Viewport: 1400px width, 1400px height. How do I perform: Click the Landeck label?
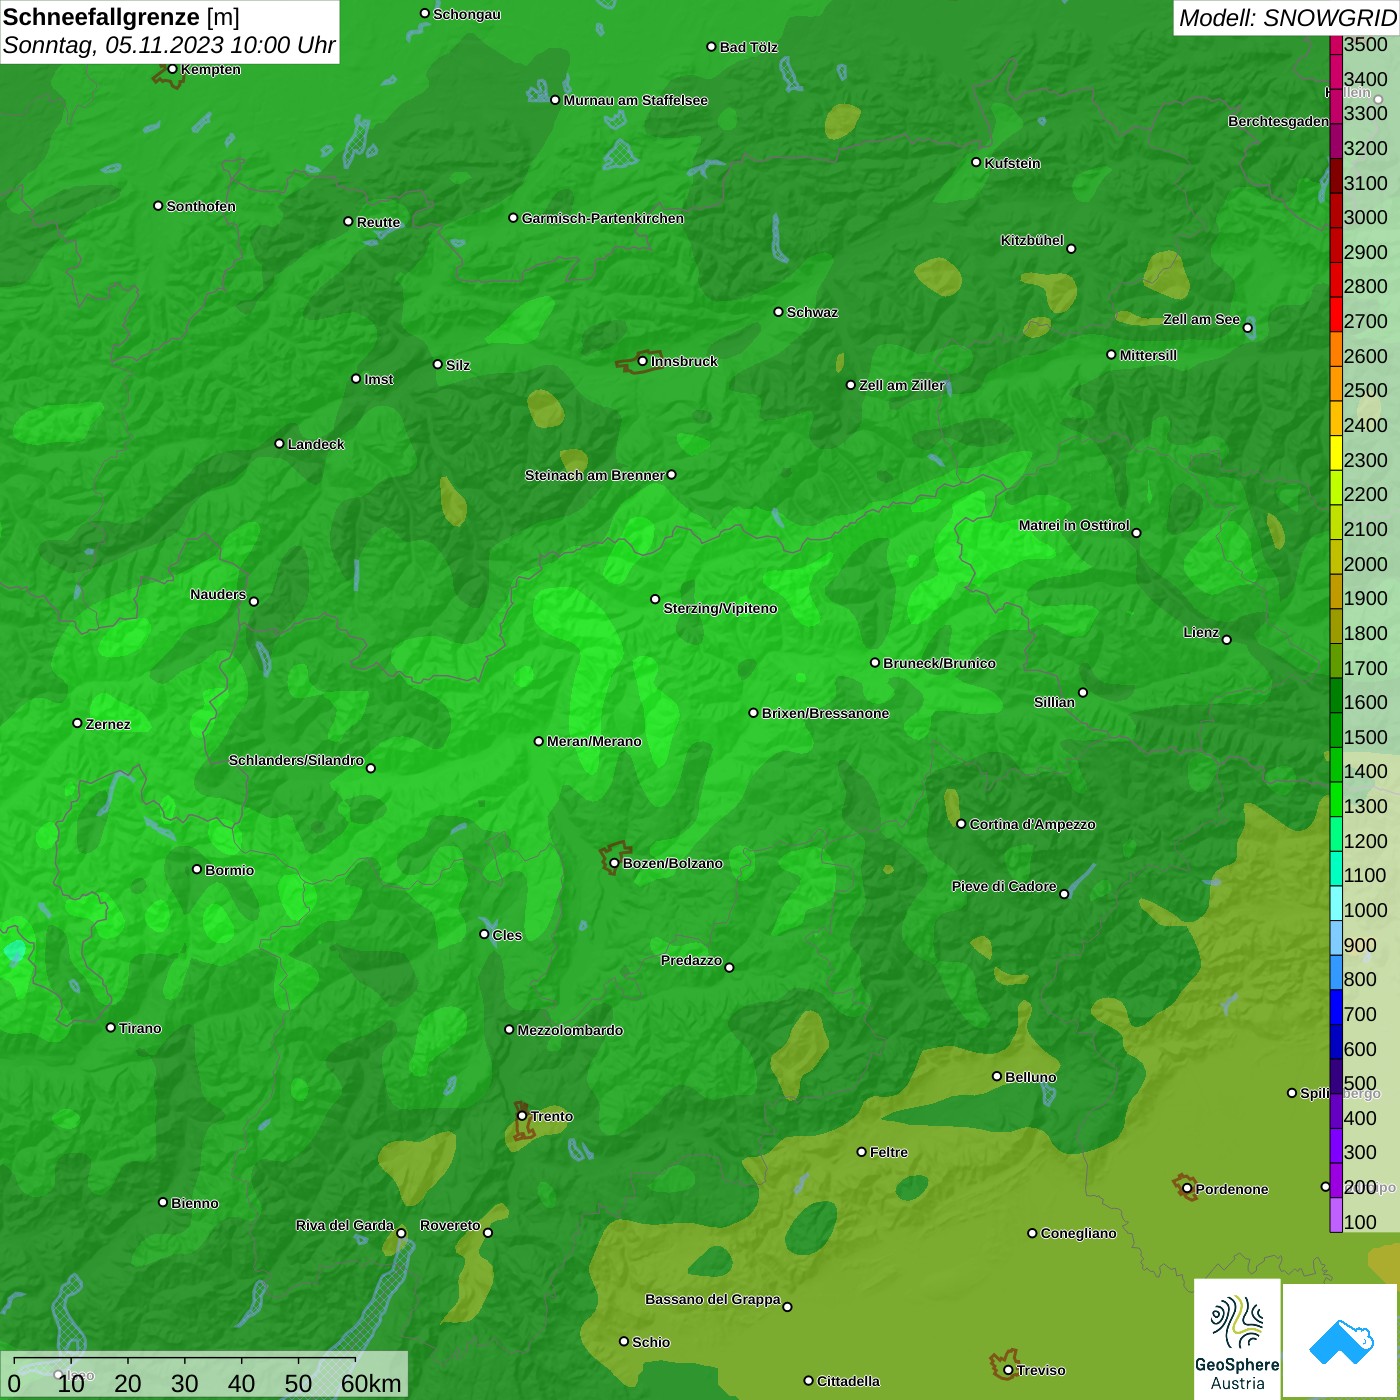(x=316, y=444)
